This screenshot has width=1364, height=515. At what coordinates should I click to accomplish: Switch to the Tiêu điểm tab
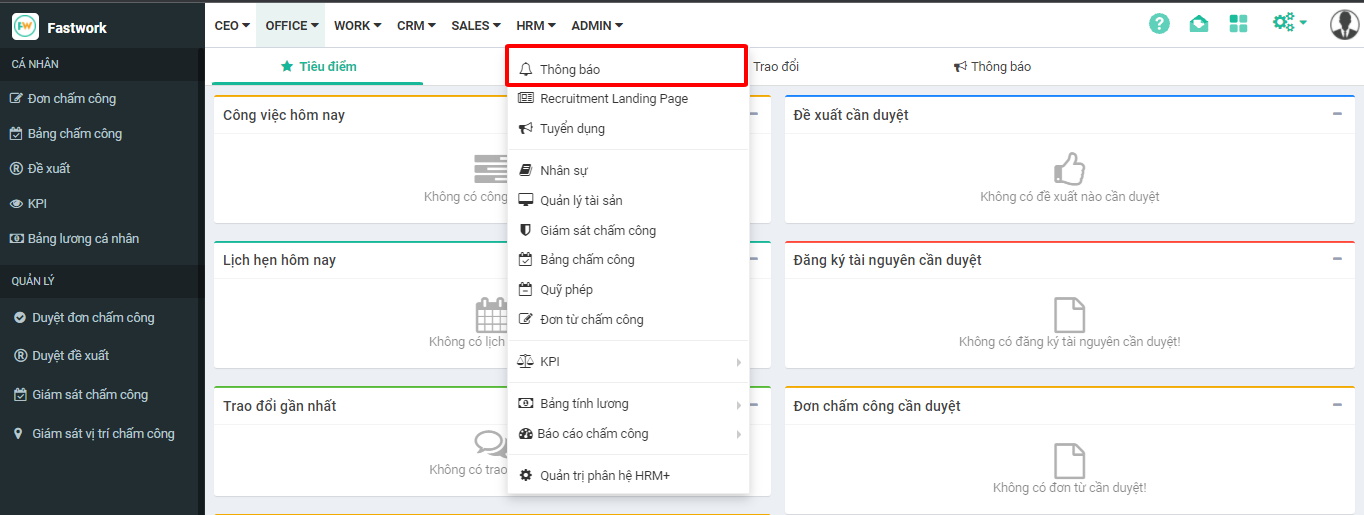[318, 67]
